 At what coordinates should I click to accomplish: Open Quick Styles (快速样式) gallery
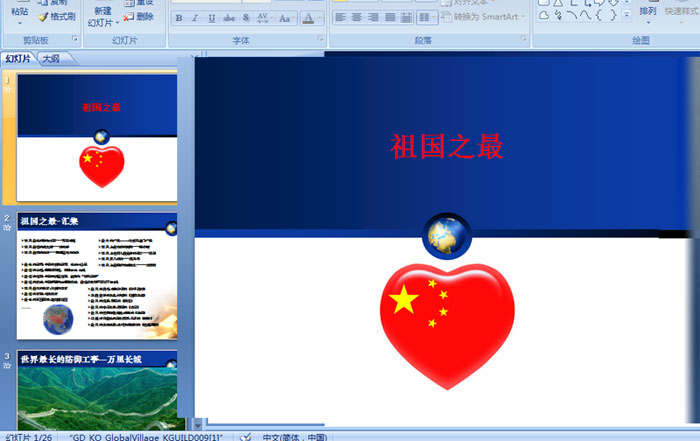coord(682,14)
